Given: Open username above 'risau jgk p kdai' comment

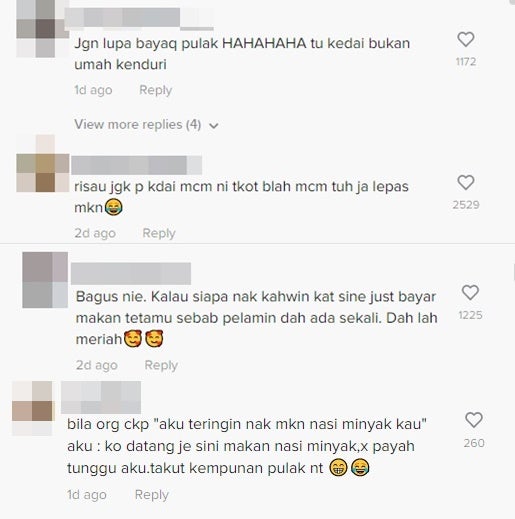Looking at the screenshot, I should [137, 165].
